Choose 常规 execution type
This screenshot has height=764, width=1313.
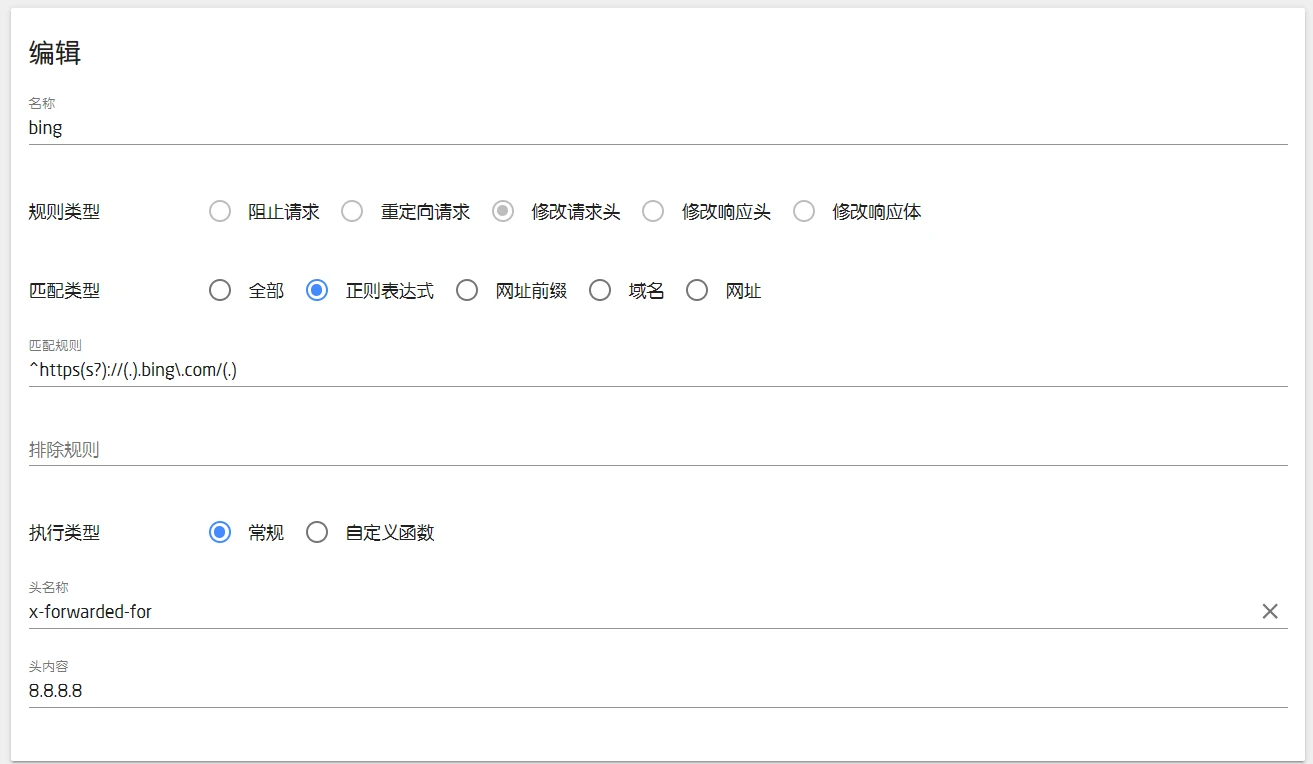pos(220,533)
